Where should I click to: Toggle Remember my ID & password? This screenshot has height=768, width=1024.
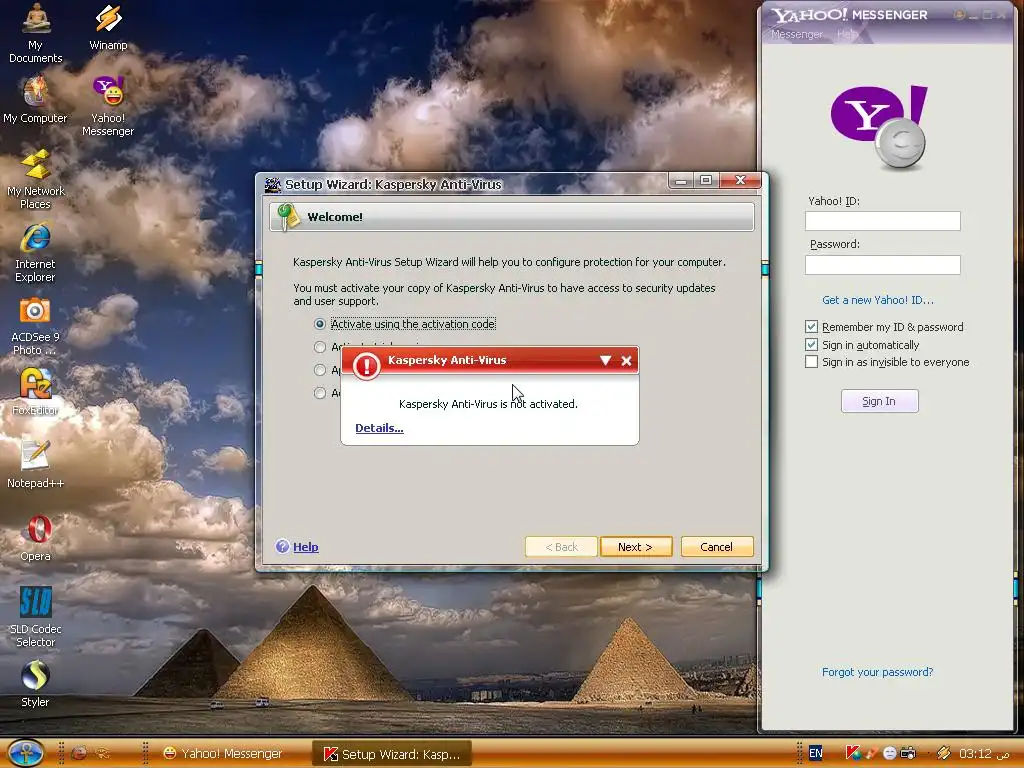tap(811, 327)
